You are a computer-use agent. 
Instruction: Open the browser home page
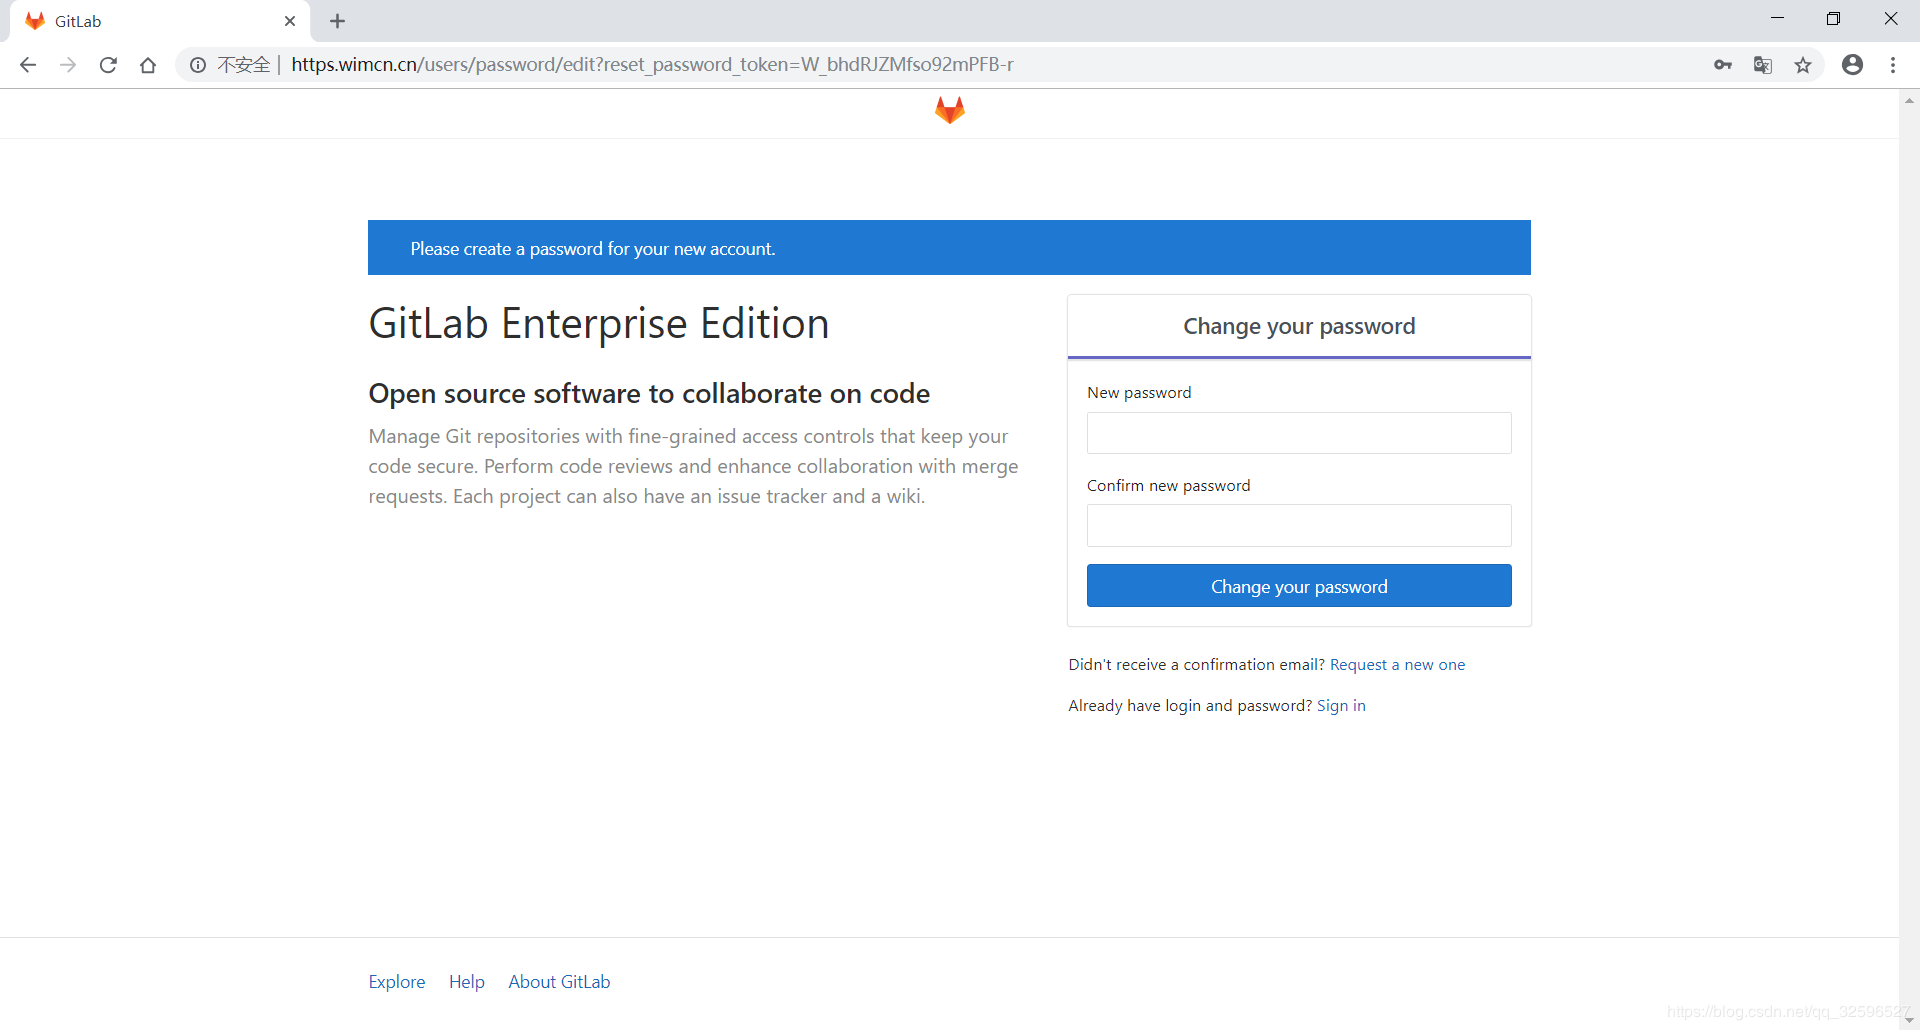point(148,65)
